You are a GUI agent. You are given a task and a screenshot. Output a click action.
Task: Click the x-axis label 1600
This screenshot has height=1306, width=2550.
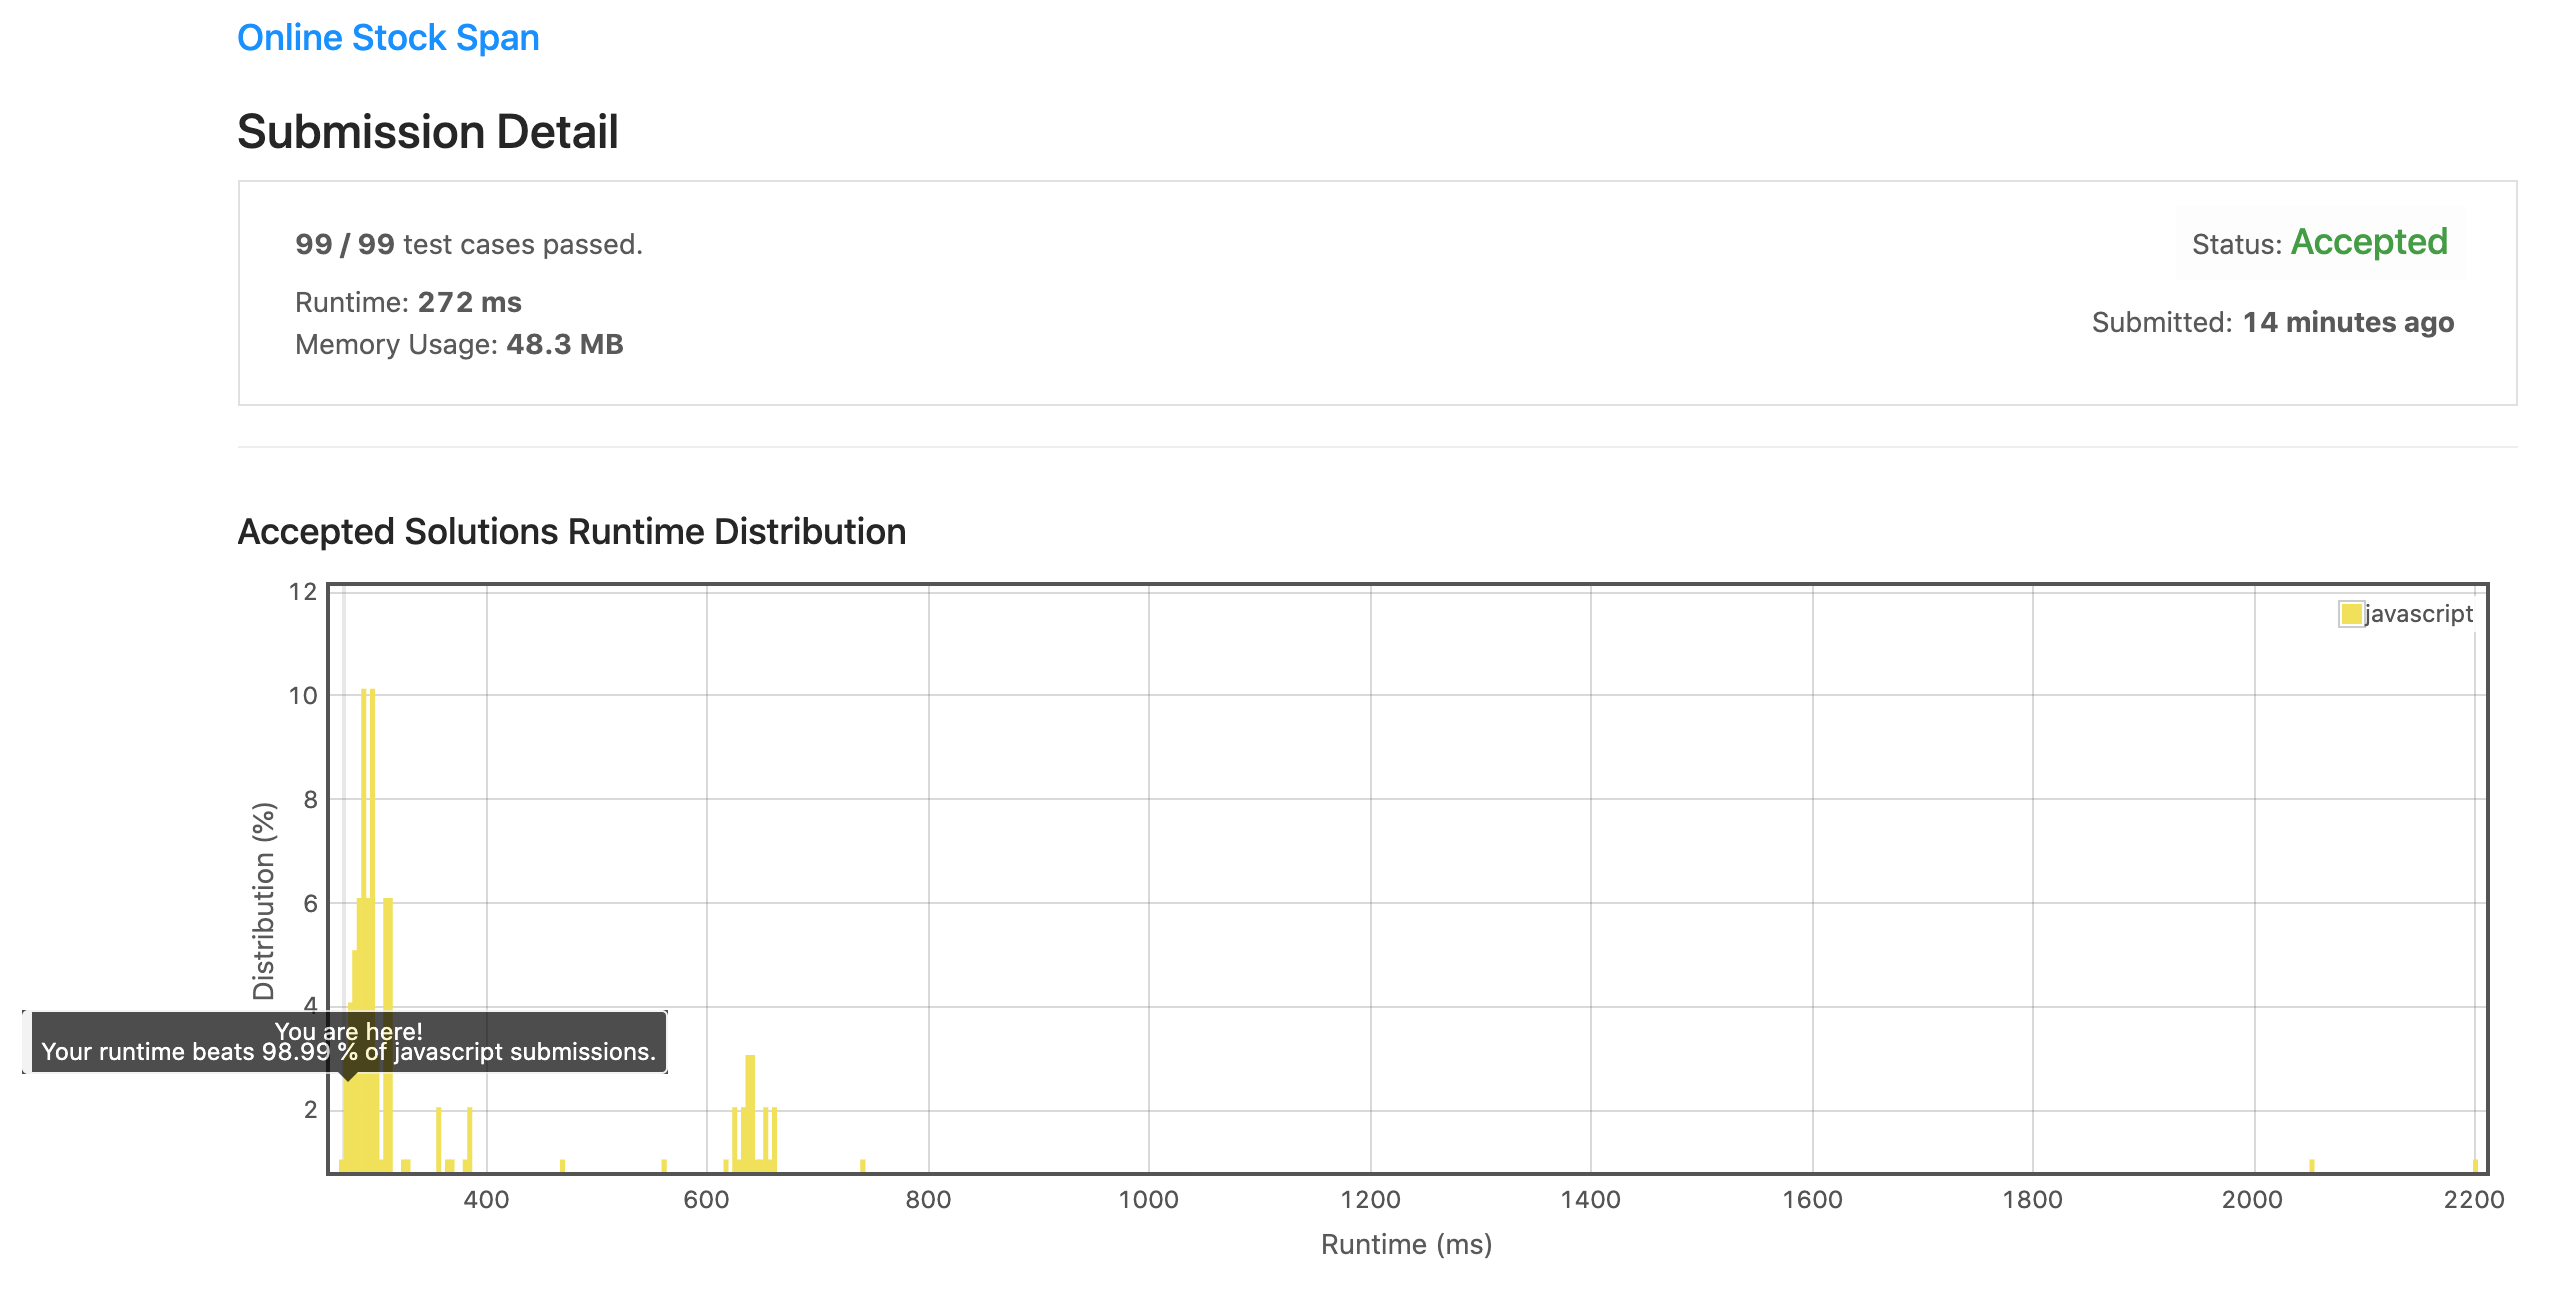pyautogui.click(x=1812, y=1200)
